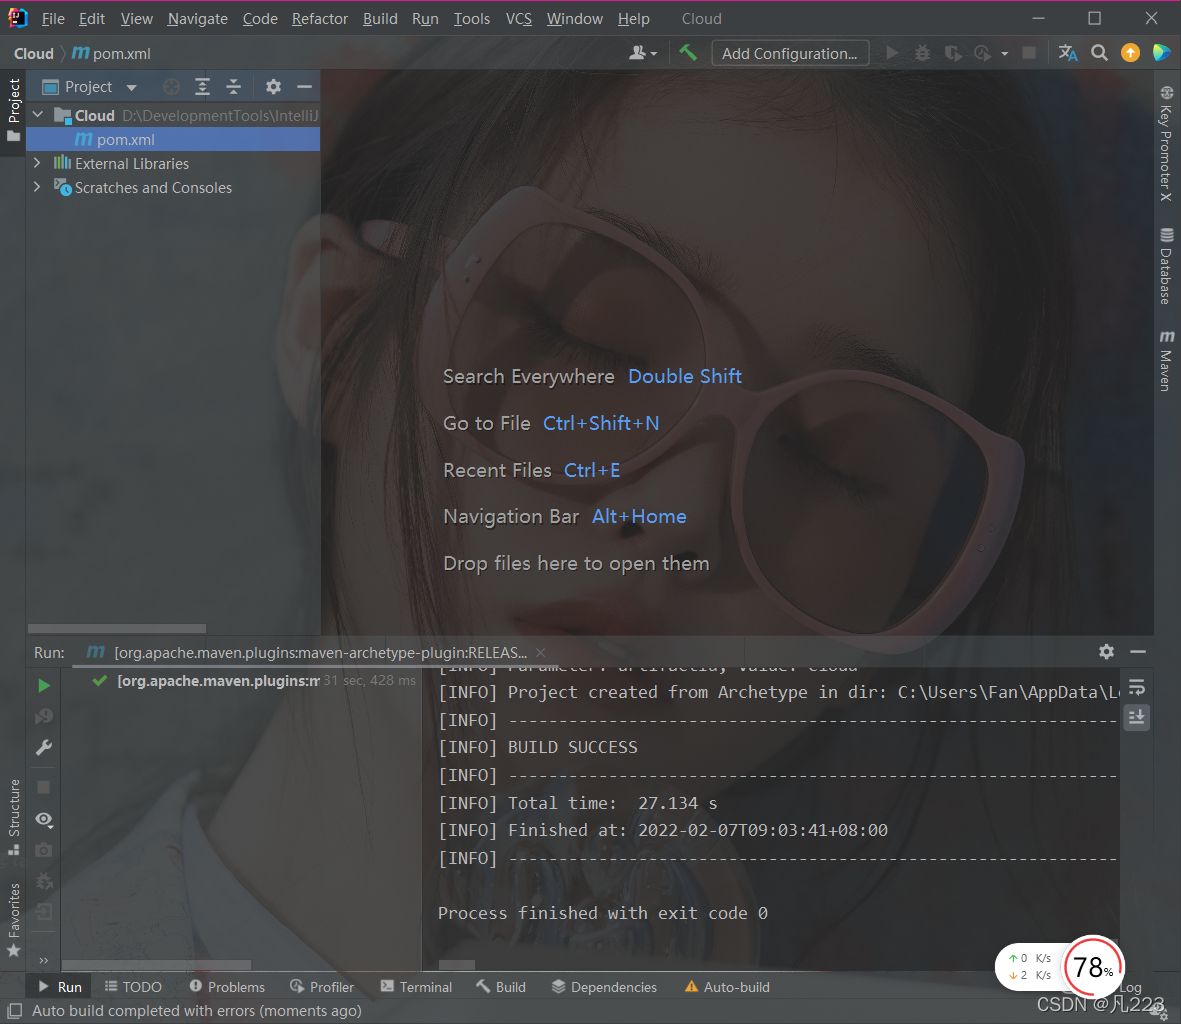Viewport: 1181px width, 1024px height.
Task: Click Project panel horizontal scrollbar
Action: pos(117,628)
